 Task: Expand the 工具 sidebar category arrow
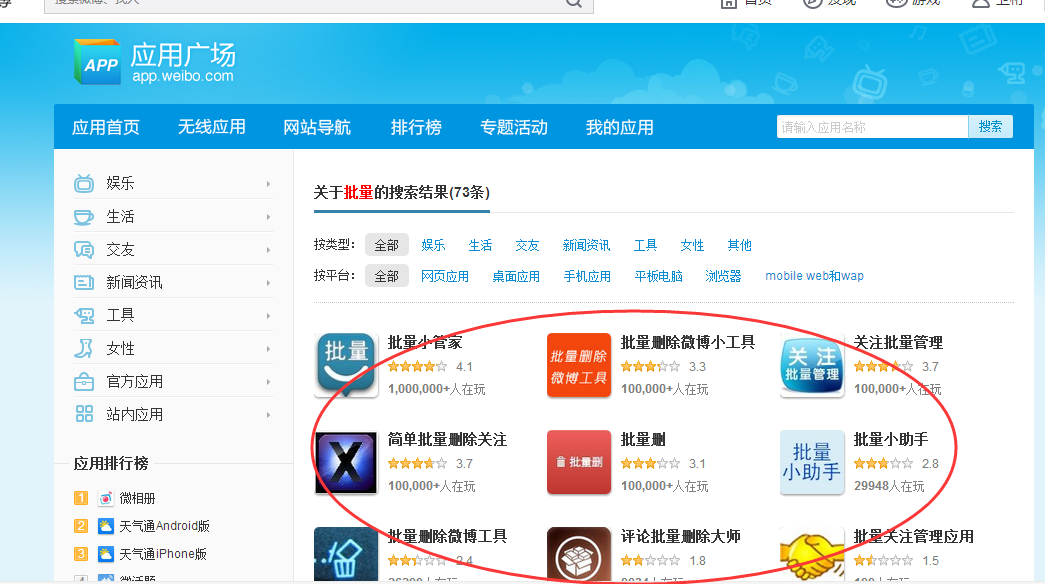268,316
